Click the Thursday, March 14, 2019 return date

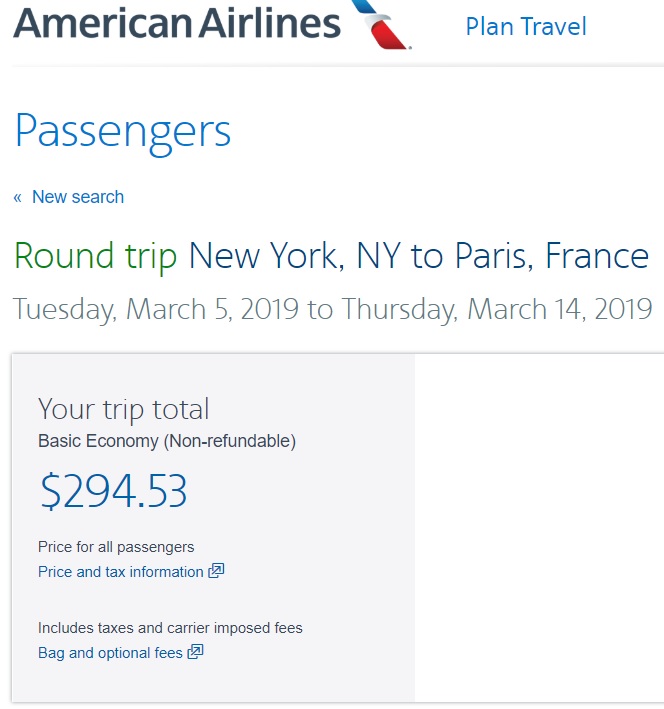point(497,309)
